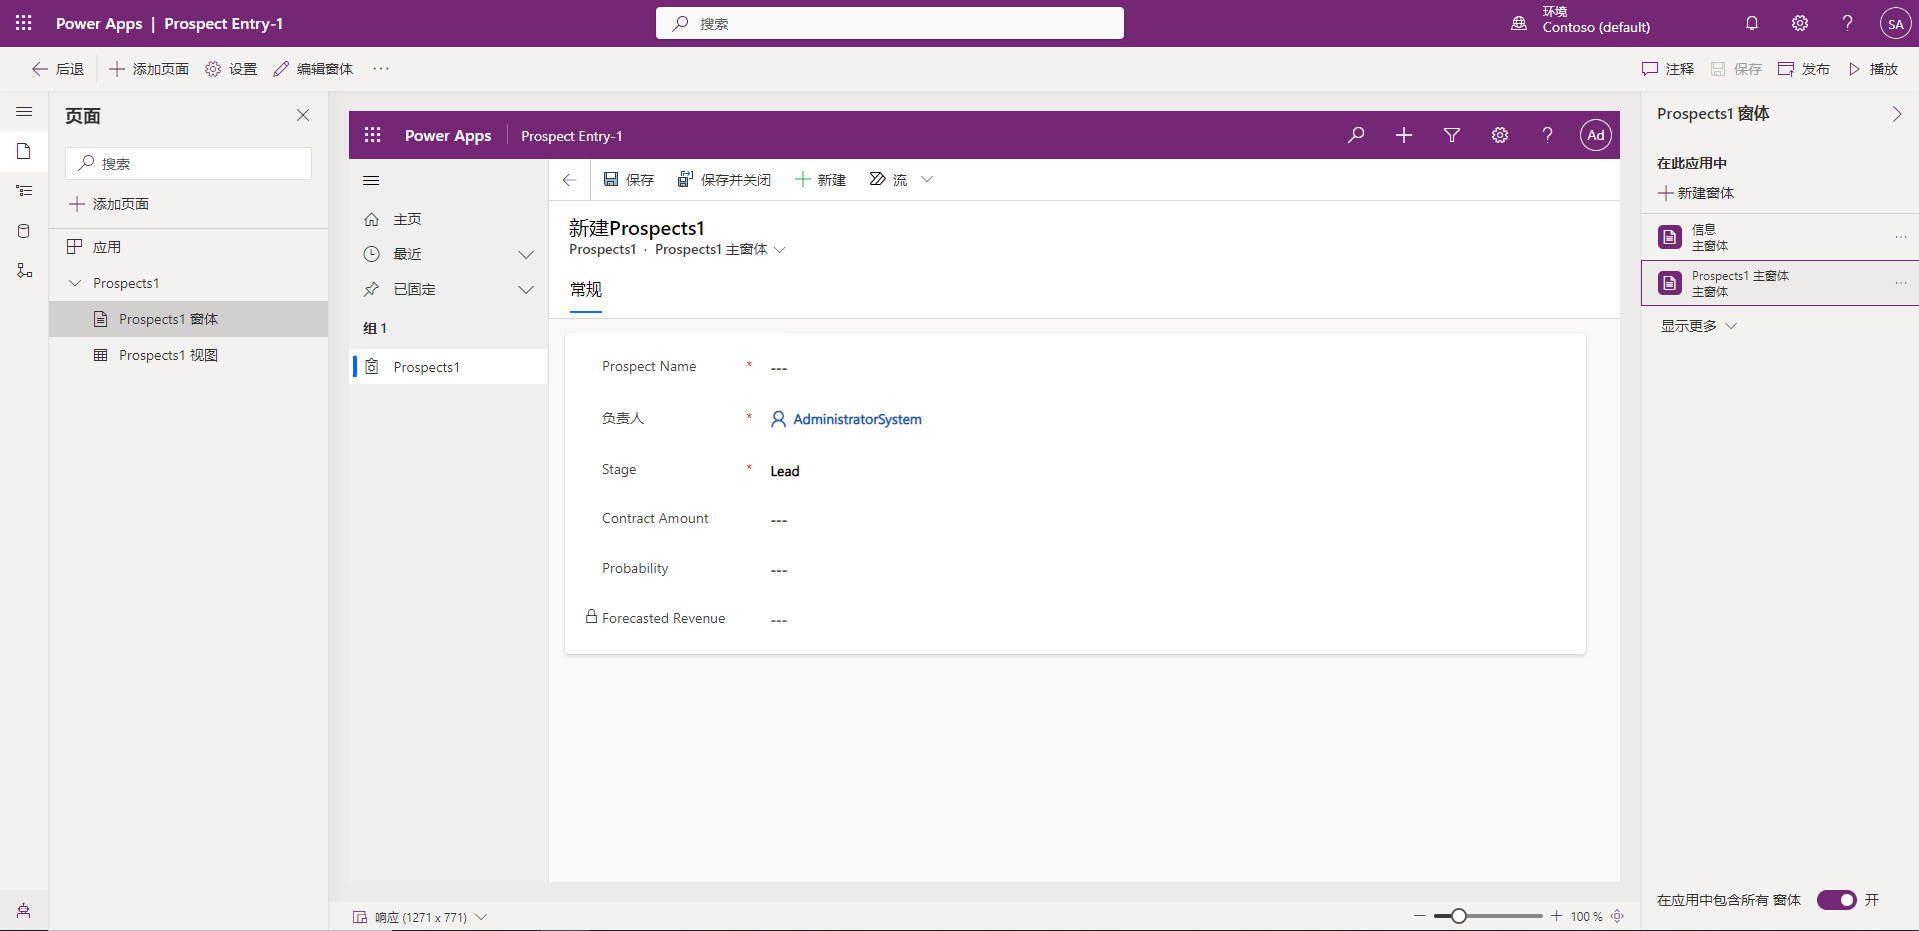Click 保存 in the form command bar
Image resolution: width=1919 pixels, height=931 pixels.
click(x=628, y=180)
